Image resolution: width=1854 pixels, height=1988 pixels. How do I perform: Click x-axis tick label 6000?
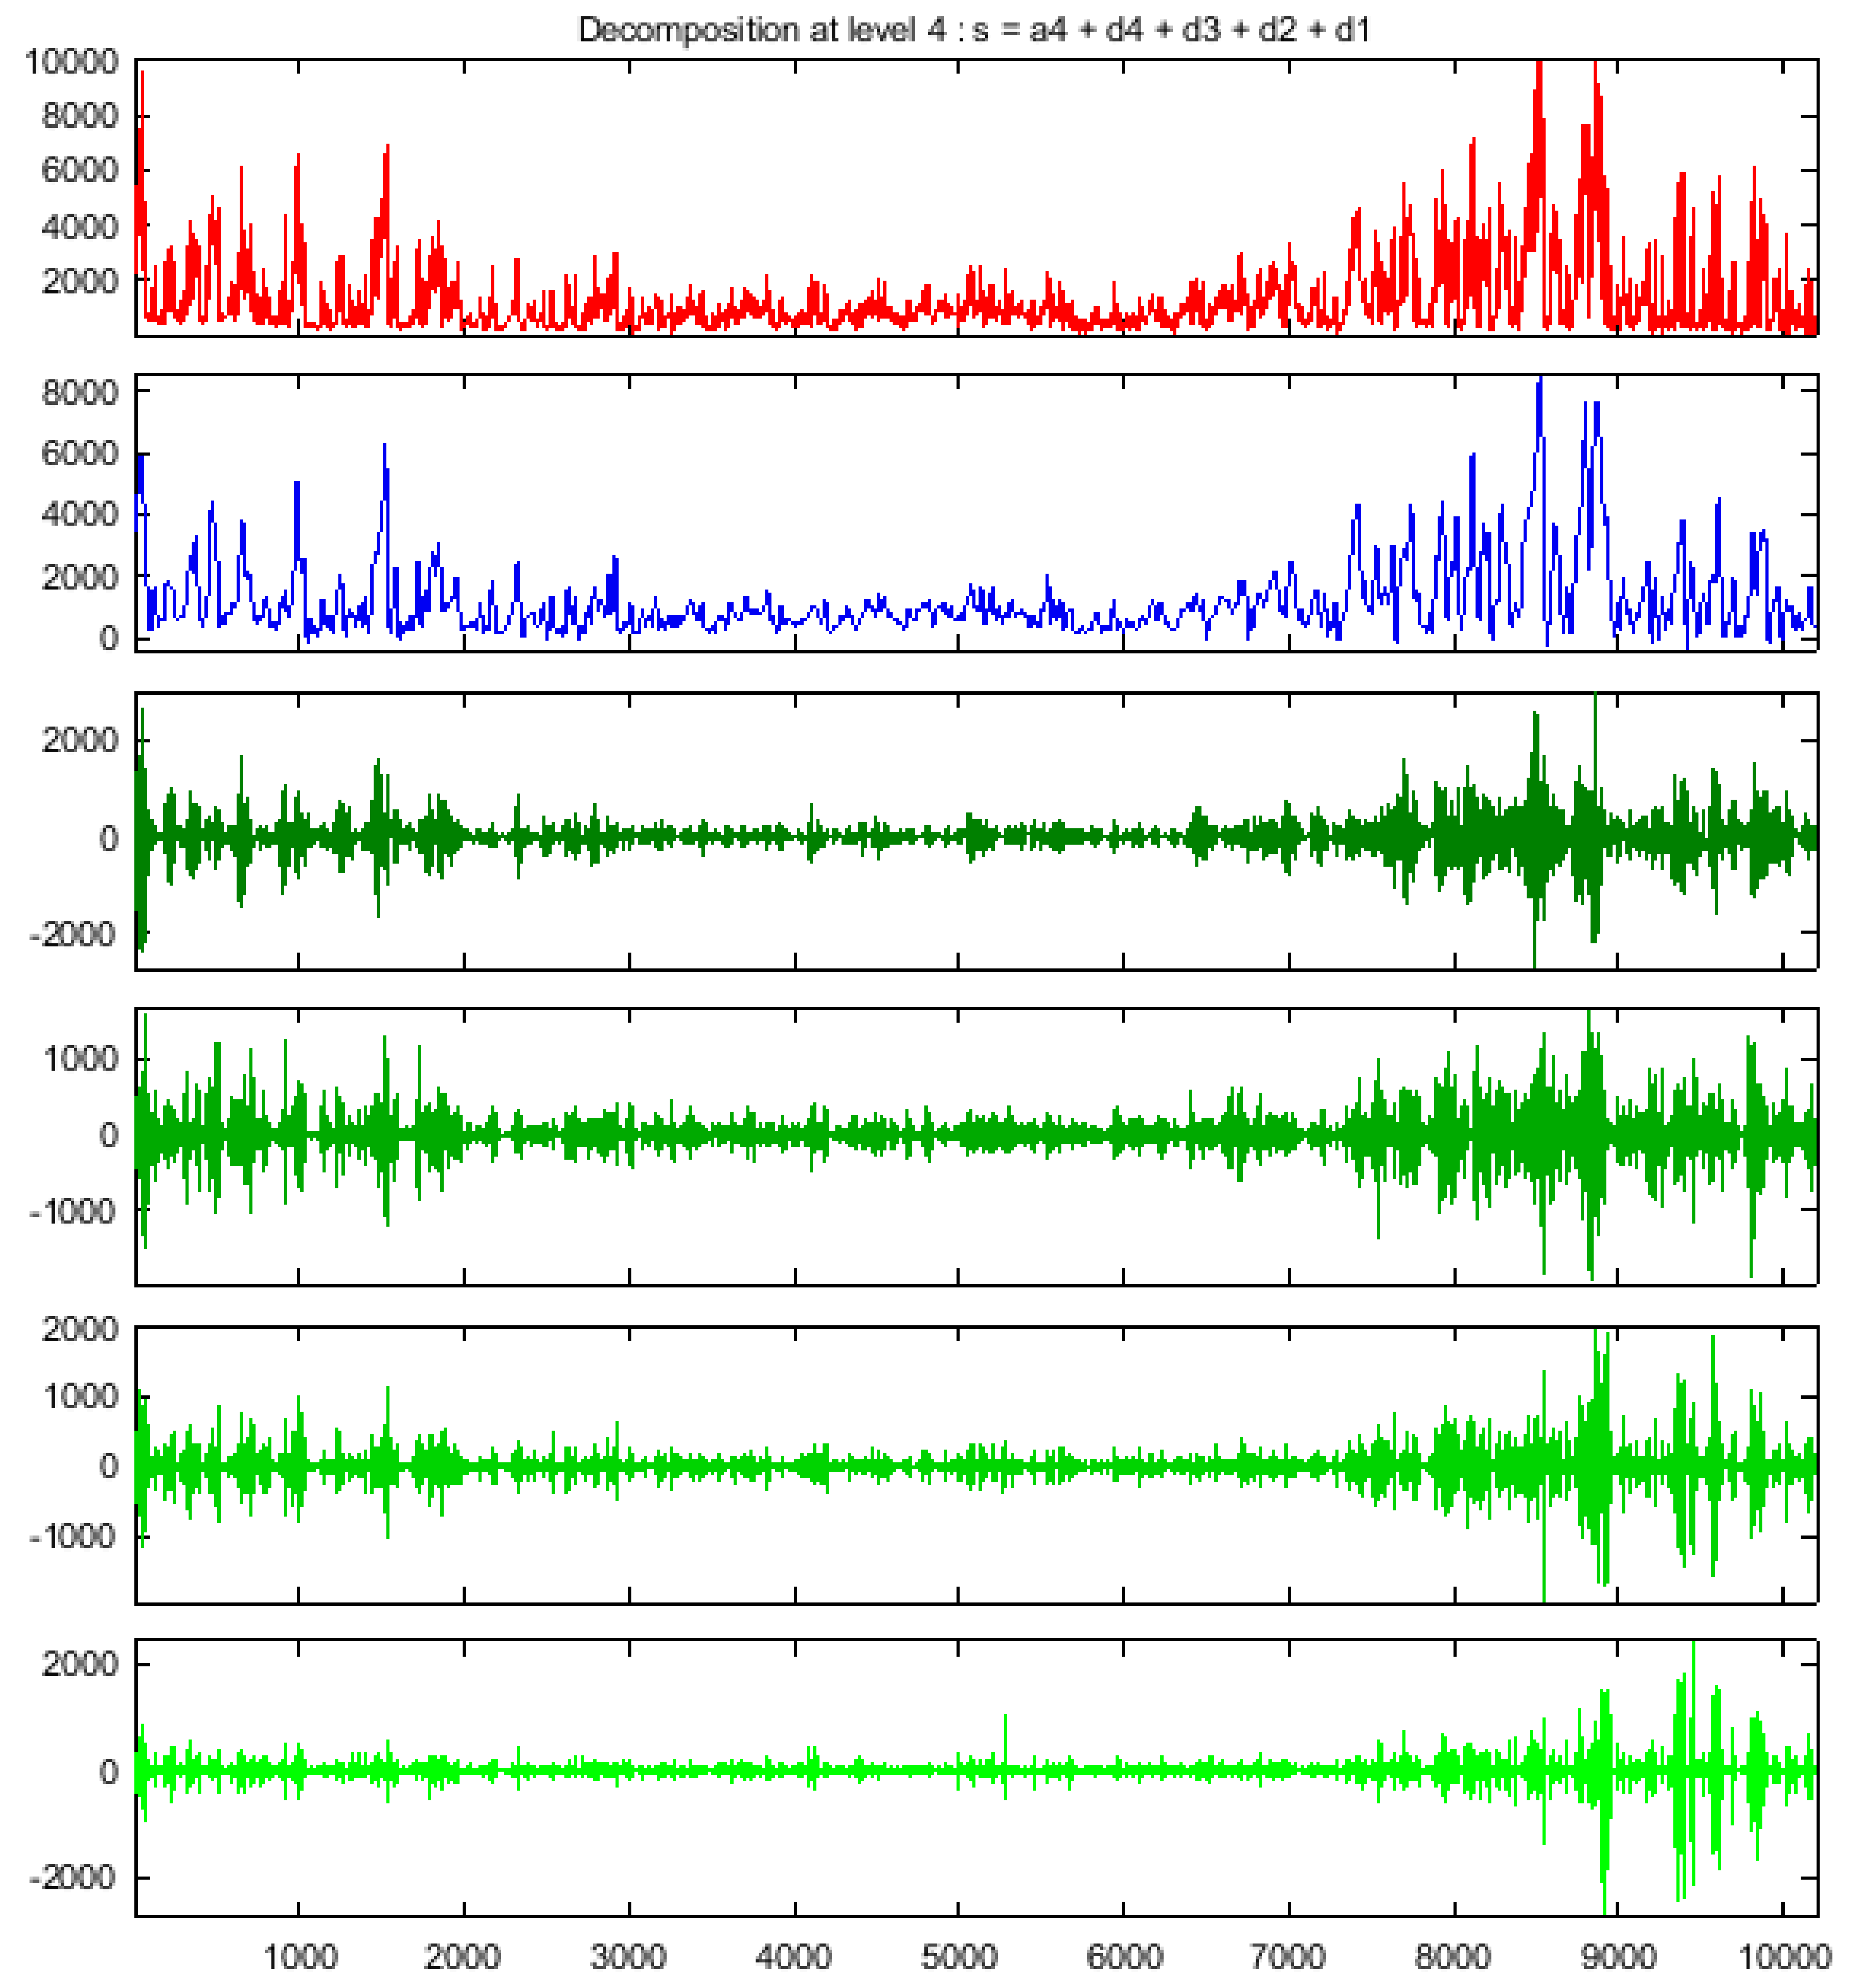[1124, 1956]
